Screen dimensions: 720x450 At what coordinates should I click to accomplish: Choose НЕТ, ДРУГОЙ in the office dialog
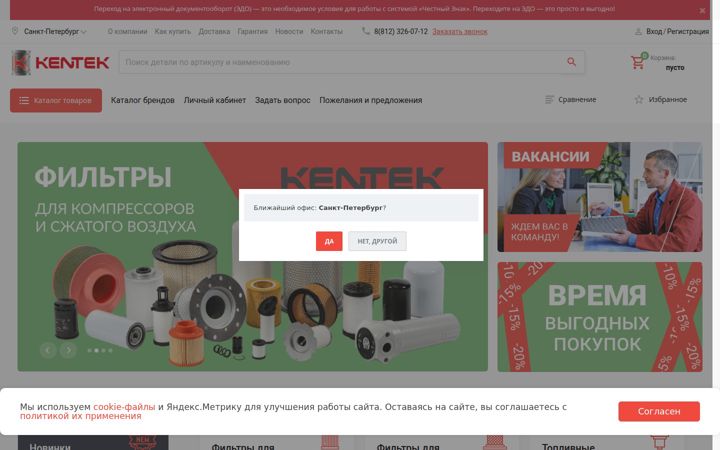click(x=377, y=241)
